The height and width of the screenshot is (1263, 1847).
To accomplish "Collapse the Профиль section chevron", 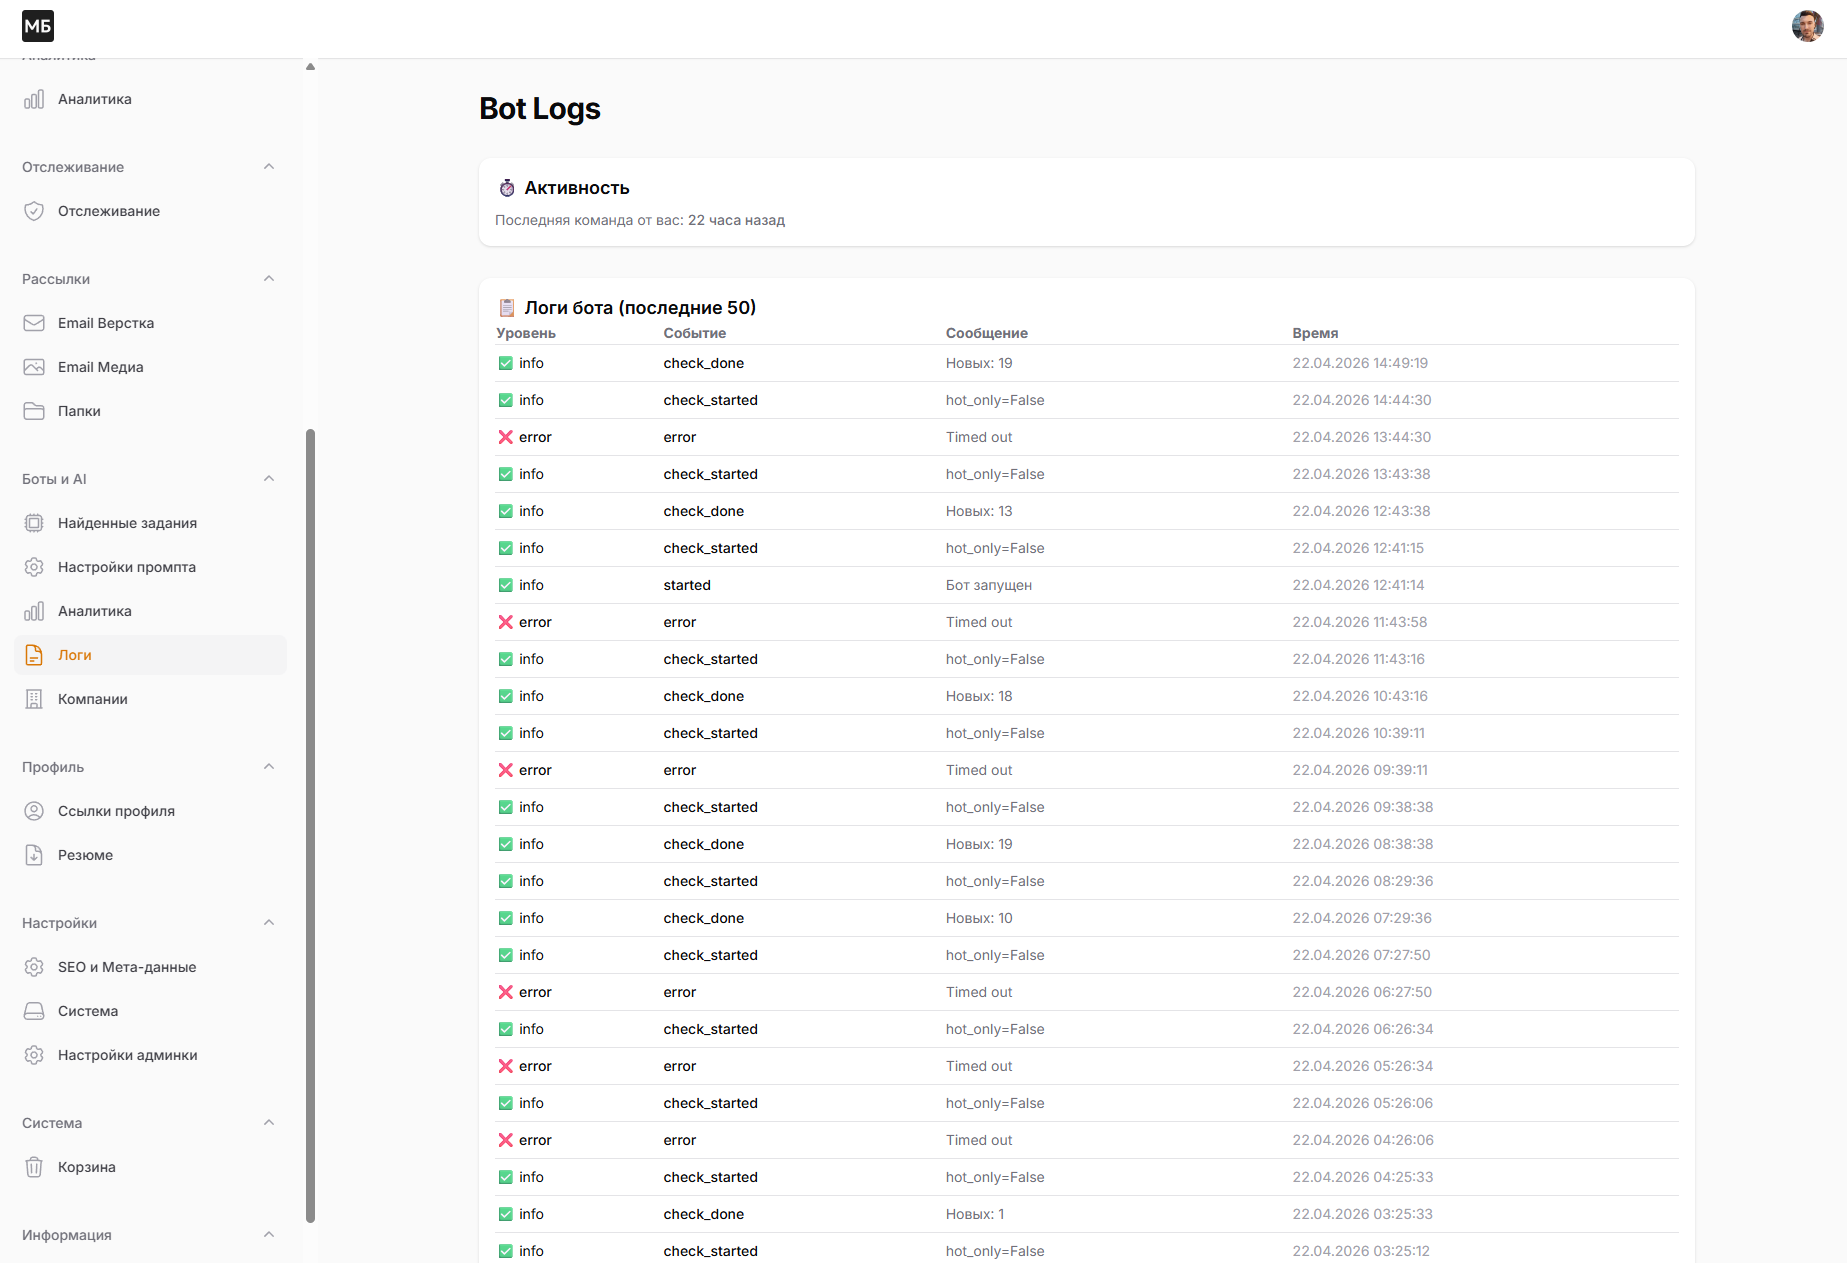I will pyautogui.click(x=269, y=767).
